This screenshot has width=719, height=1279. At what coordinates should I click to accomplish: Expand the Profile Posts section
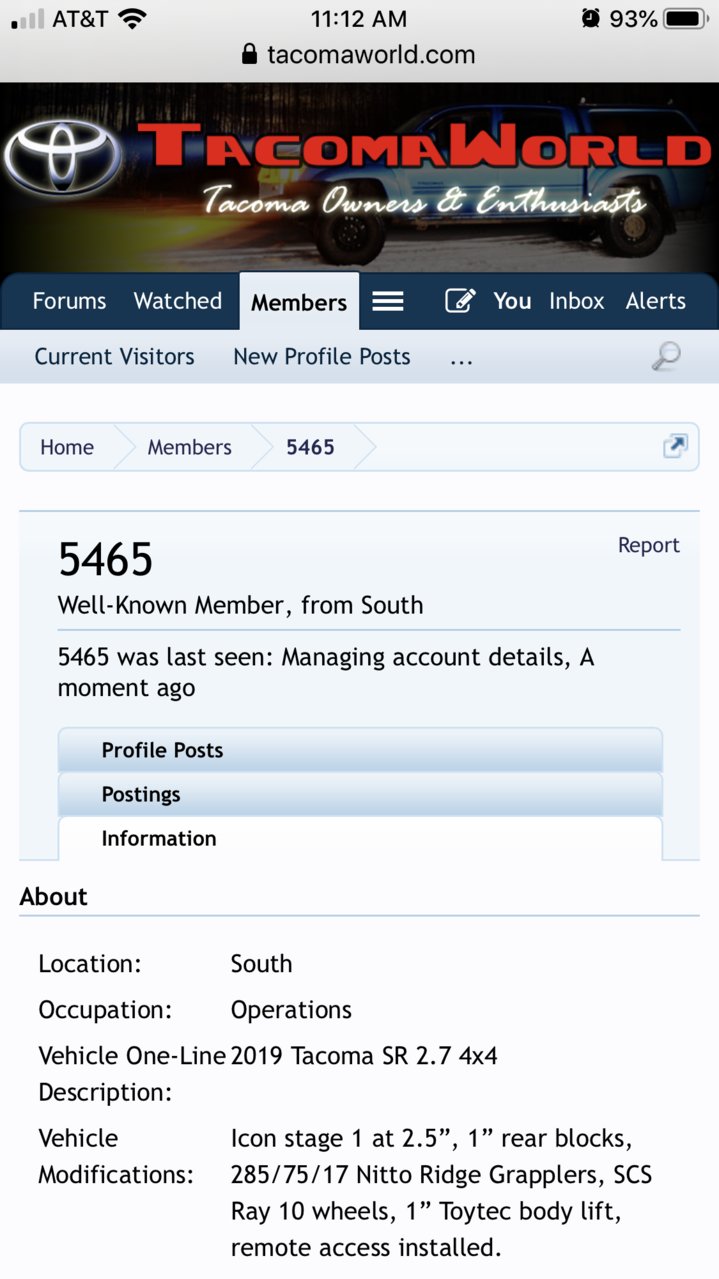[x=360, y=750]
